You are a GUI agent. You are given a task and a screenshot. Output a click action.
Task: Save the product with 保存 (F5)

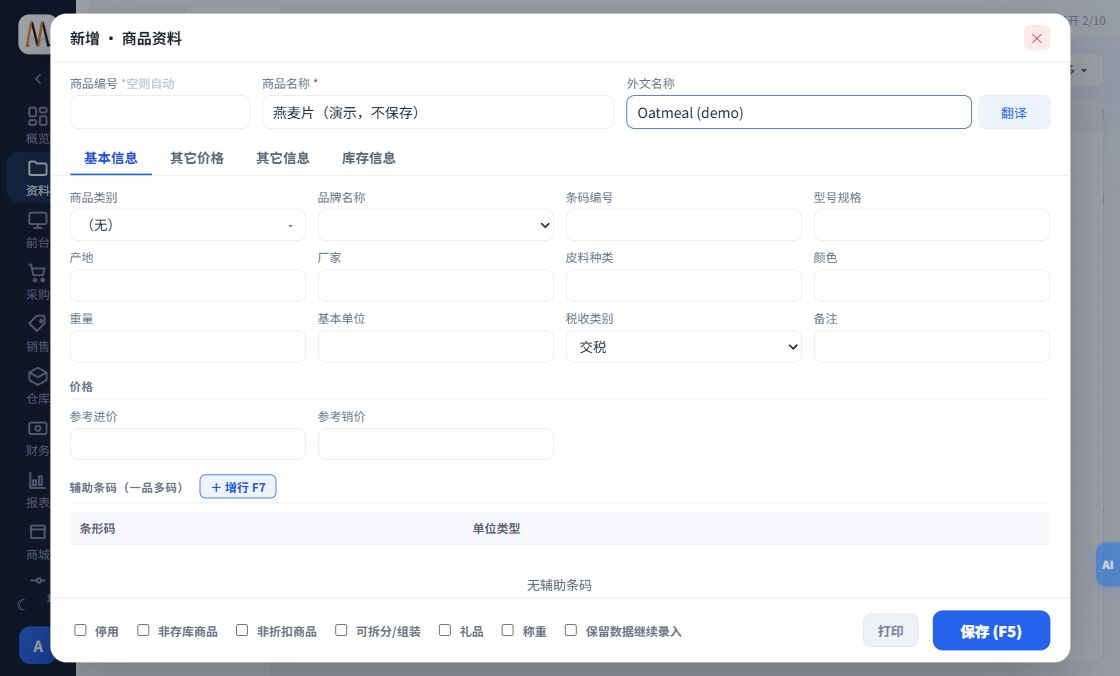991,631
